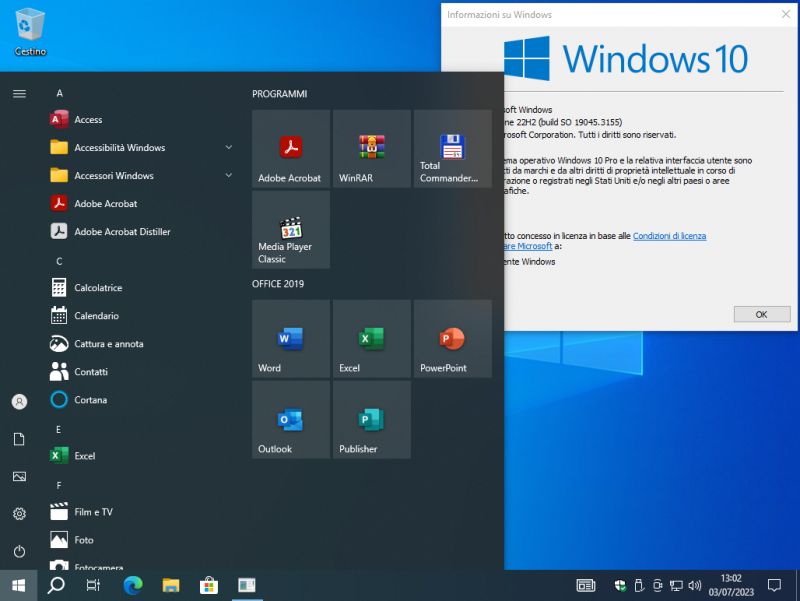Screen dimensions: 800x601
Task: Click the safely remove hardware tray icon
Action: [x=639, y=585]
